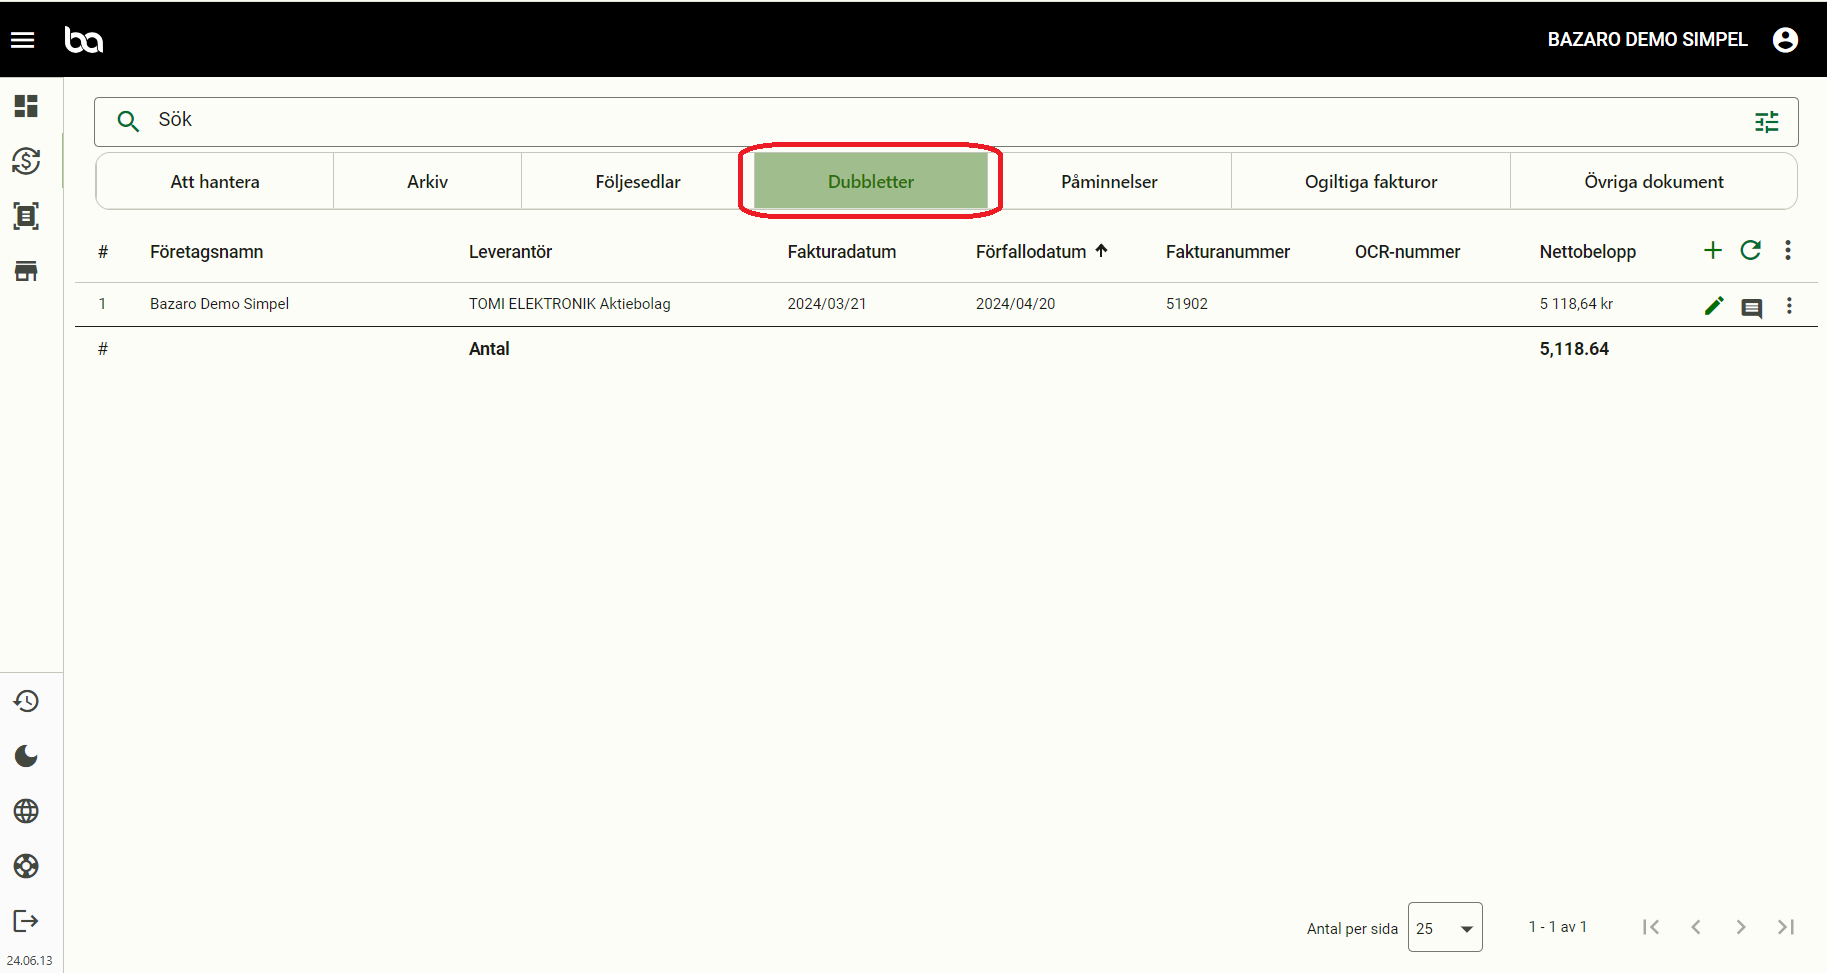Sort by the Företagsnamn column header
Viewport: 1827px width, 973px height.
tap(207, 252)
